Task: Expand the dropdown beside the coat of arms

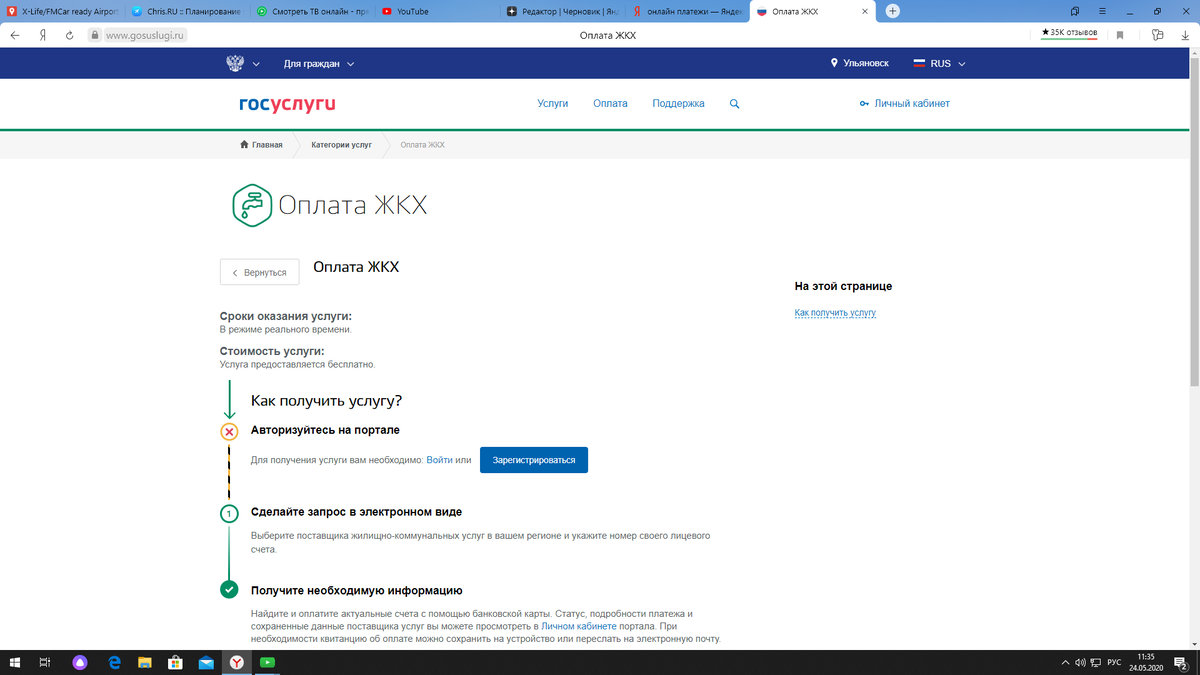Action: click(256, 64)
